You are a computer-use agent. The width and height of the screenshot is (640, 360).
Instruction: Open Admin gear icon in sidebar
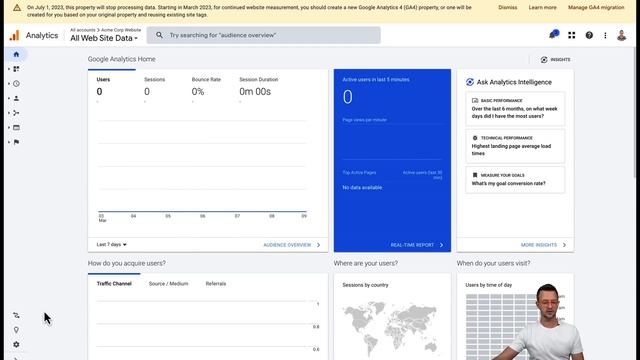click(x=16, y=344)
